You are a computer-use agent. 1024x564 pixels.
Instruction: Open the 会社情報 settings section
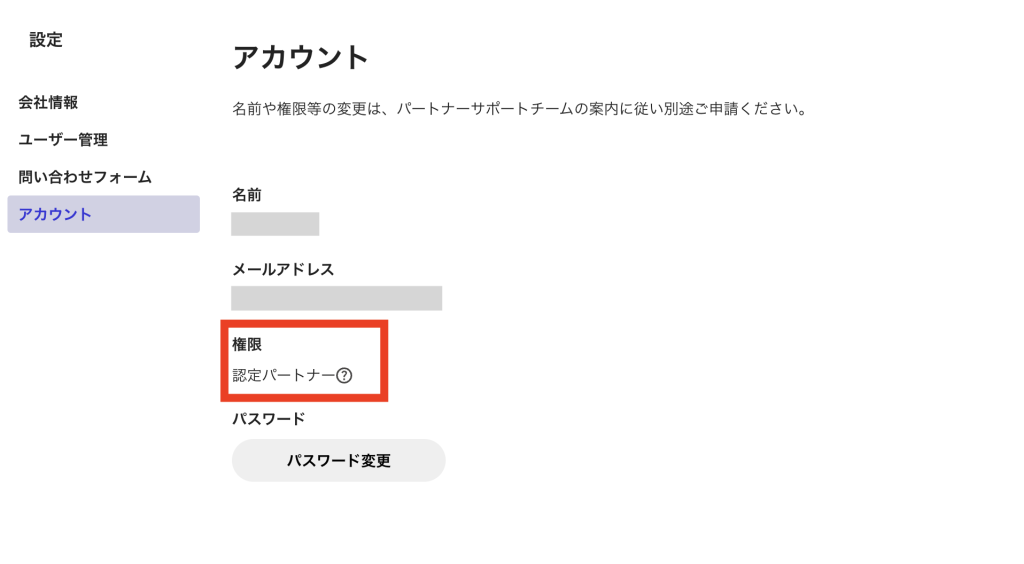point(48,102)
